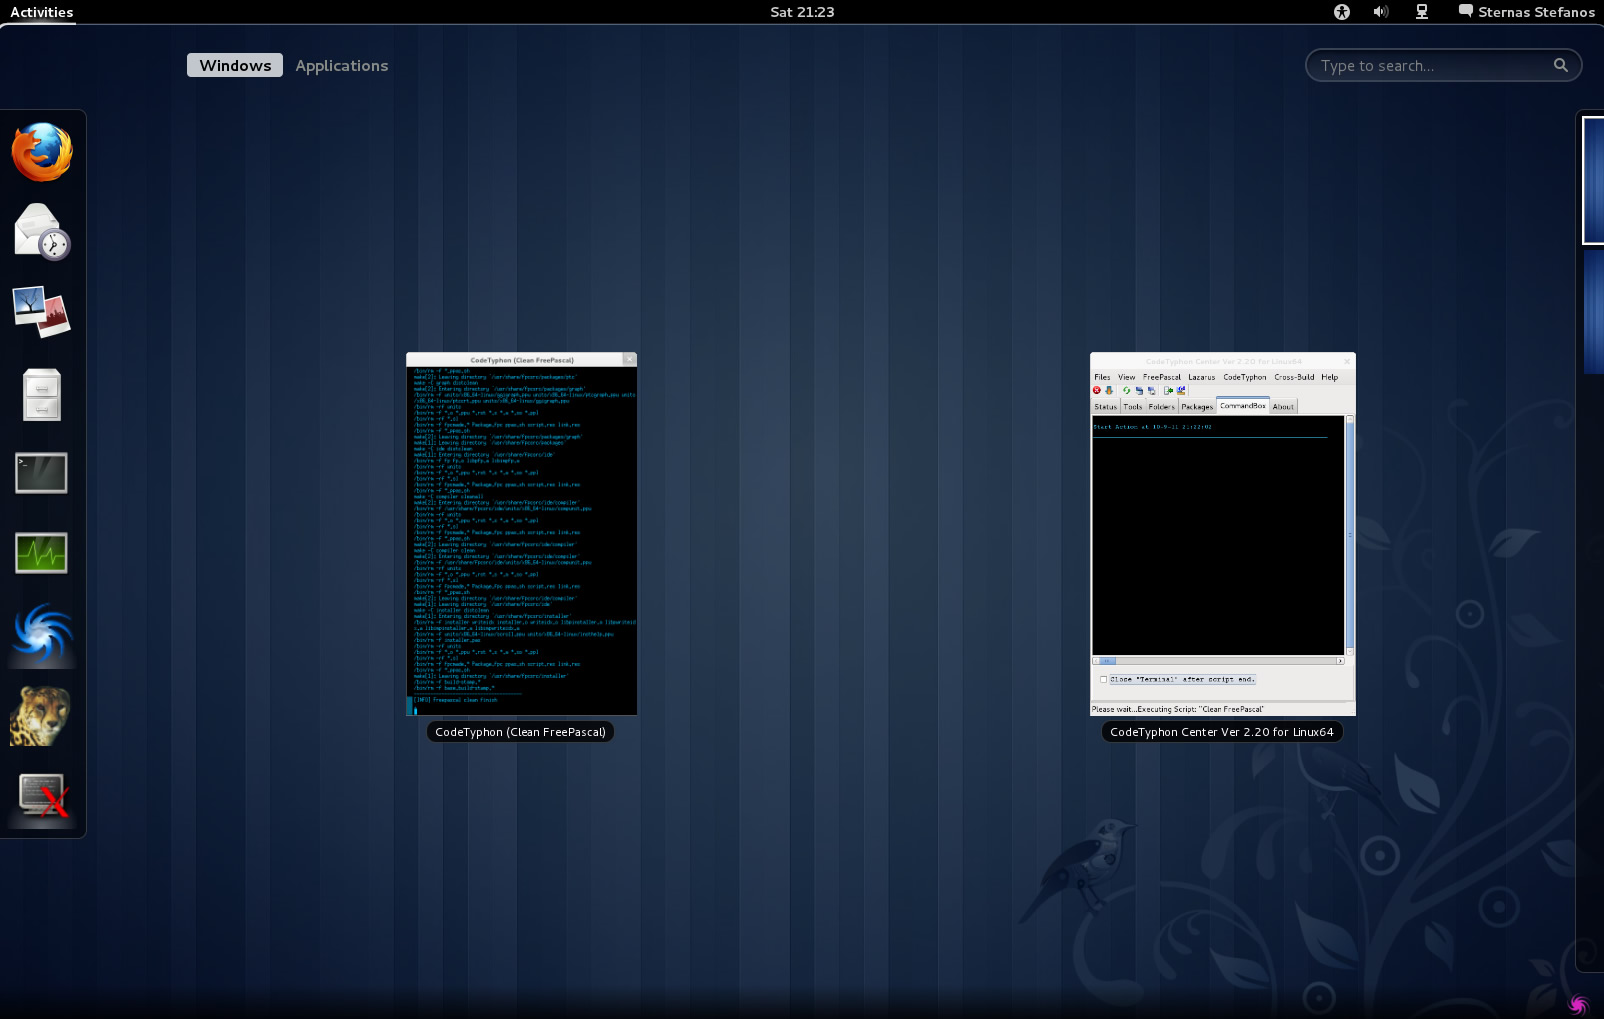
Task: Select the Windows overview view
Action: pyautogui.click(x=235, y=65)
